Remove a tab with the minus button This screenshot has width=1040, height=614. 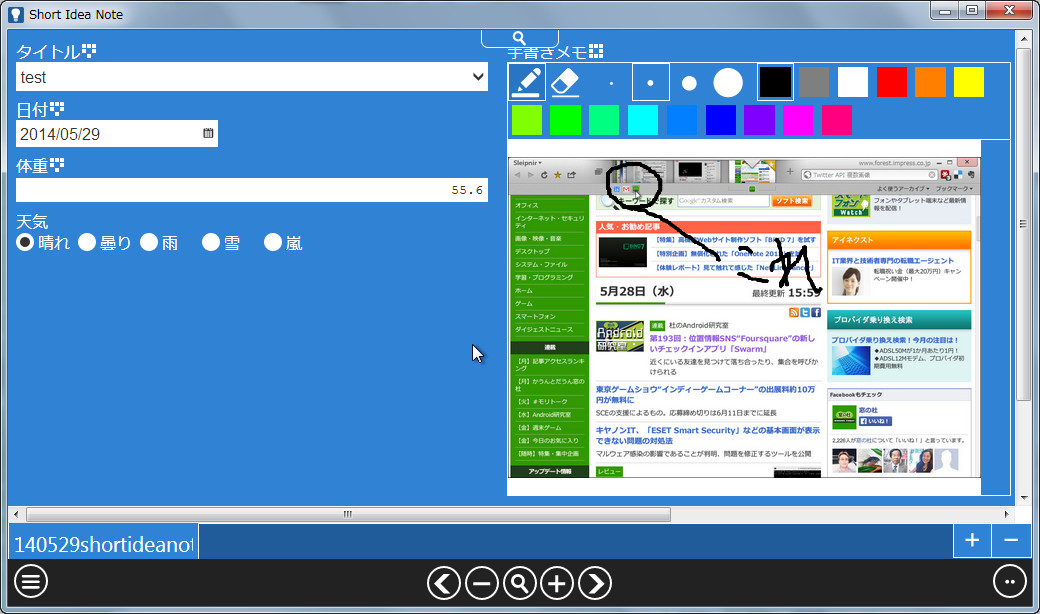(1011, 540)
